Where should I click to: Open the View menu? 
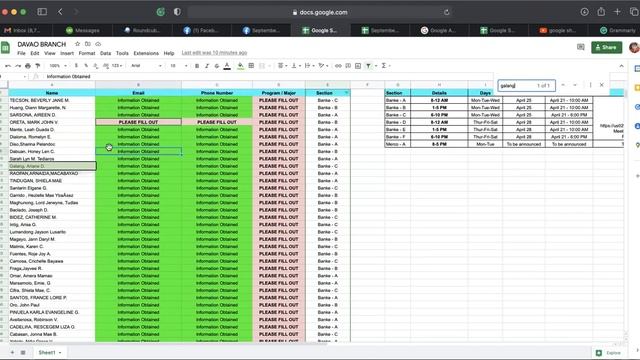tap(50, 53)
